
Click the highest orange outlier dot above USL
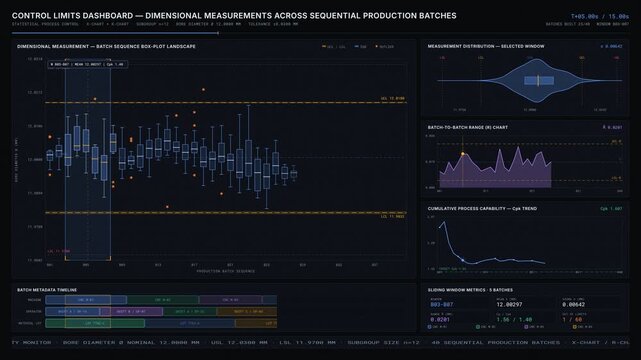pyautogui.click(x=203, y=89)
